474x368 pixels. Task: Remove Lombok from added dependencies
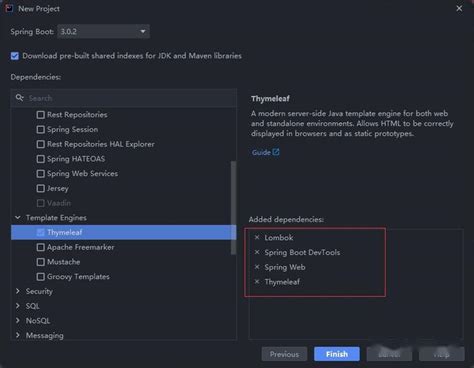257,237
